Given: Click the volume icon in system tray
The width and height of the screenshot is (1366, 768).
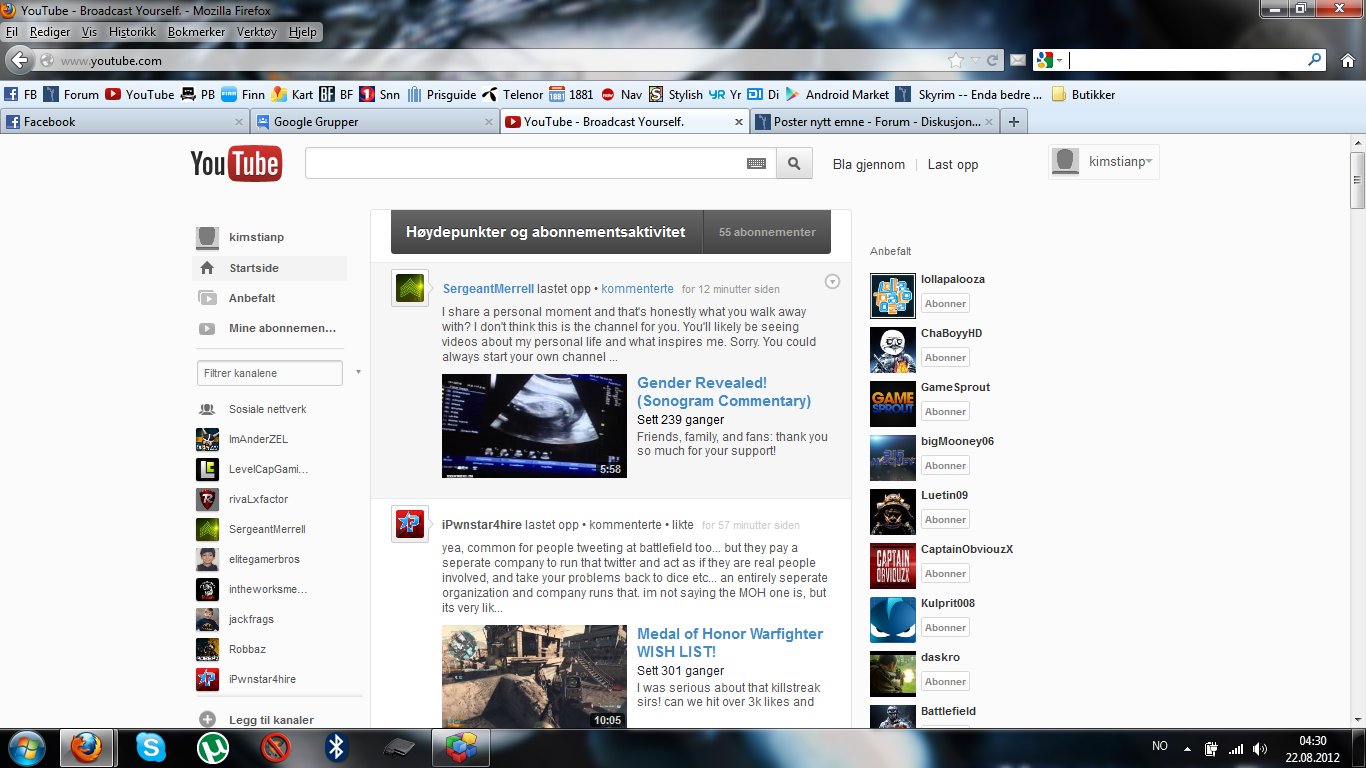Looking at the screenshot, I should tap(1259, 748).
